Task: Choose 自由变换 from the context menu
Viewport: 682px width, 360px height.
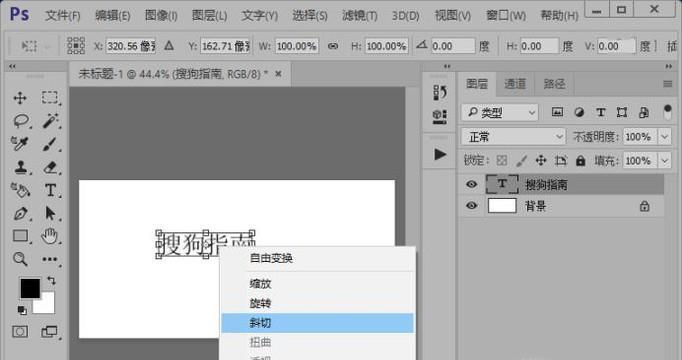Action: point(318,258)
